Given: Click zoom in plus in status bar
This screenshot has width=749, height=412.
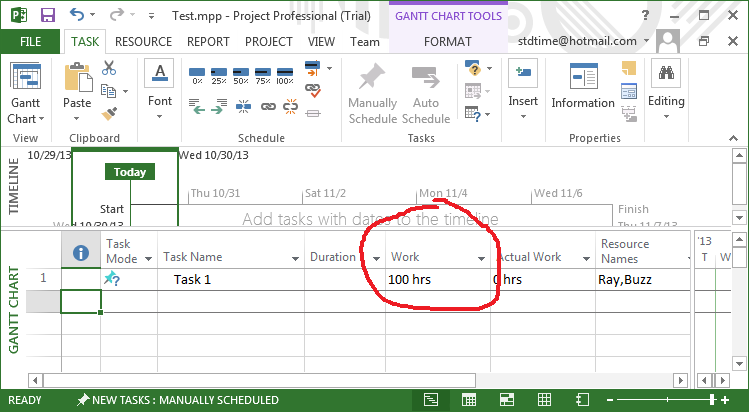Looking at the screenshot, I should pos(725,400).
